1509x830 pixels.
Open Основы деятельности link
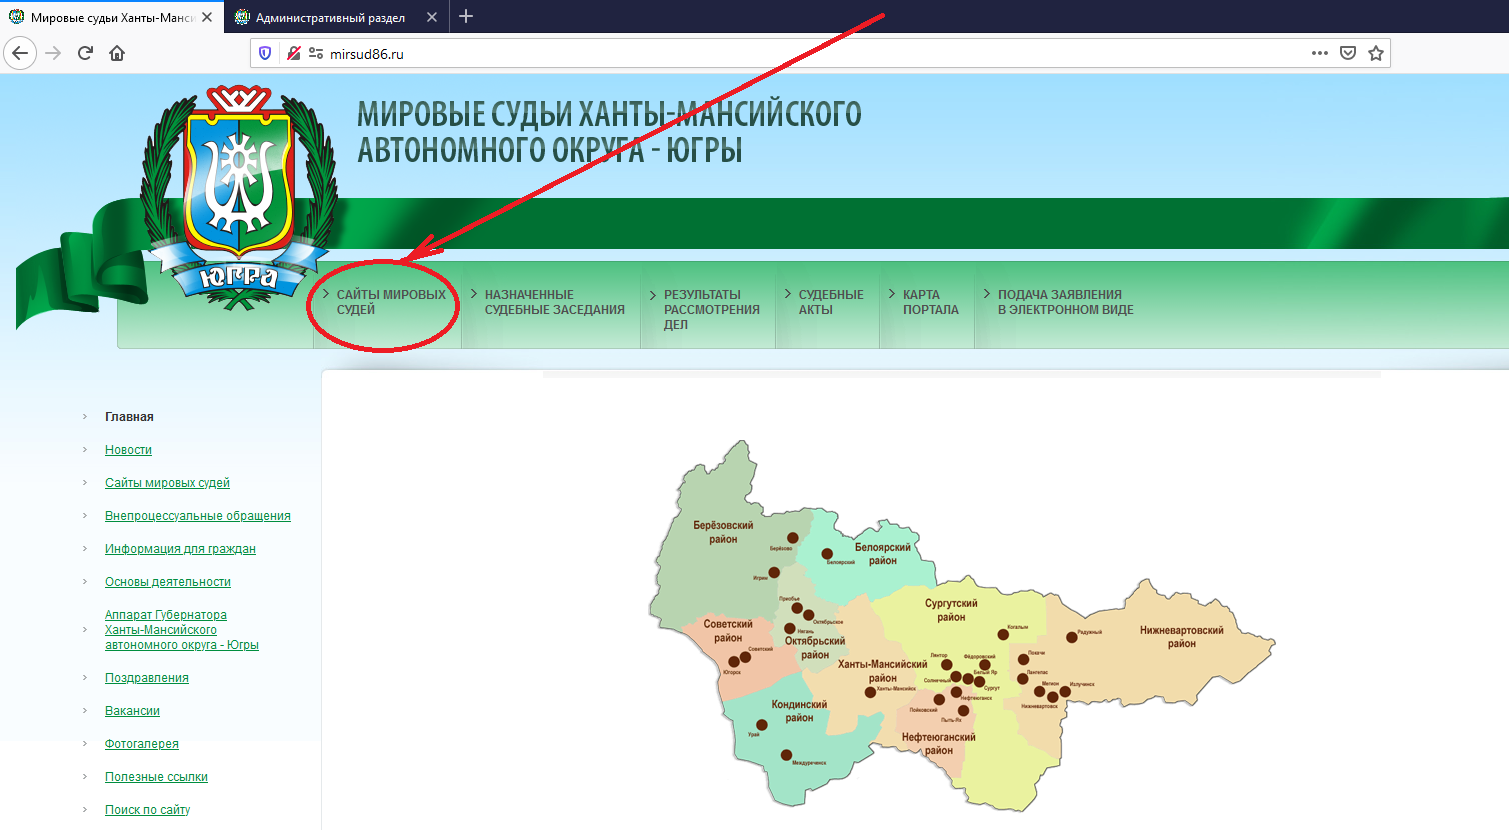pos(168,582)
